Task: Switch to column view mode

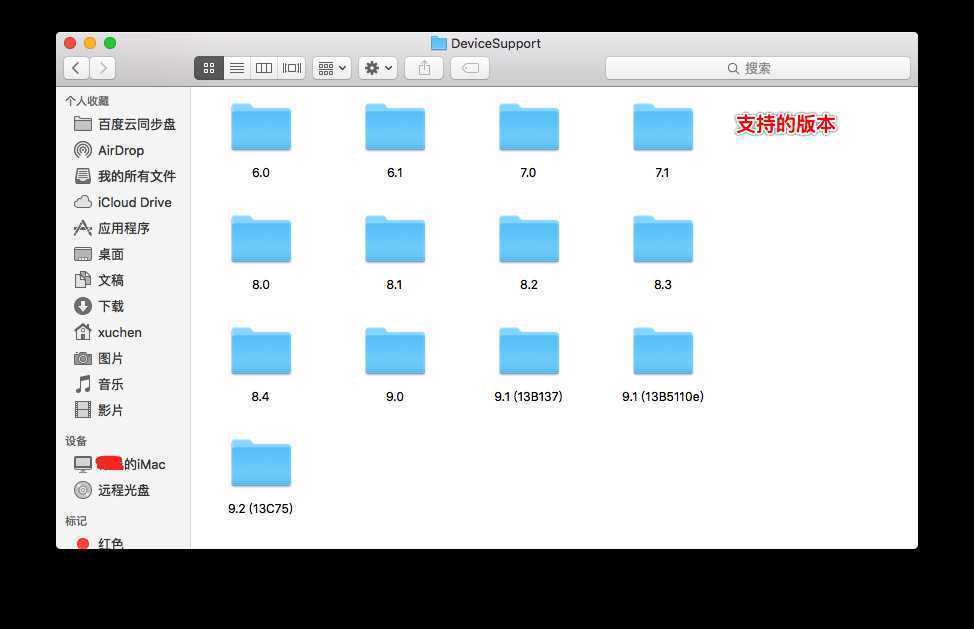Action: [264, 68]
